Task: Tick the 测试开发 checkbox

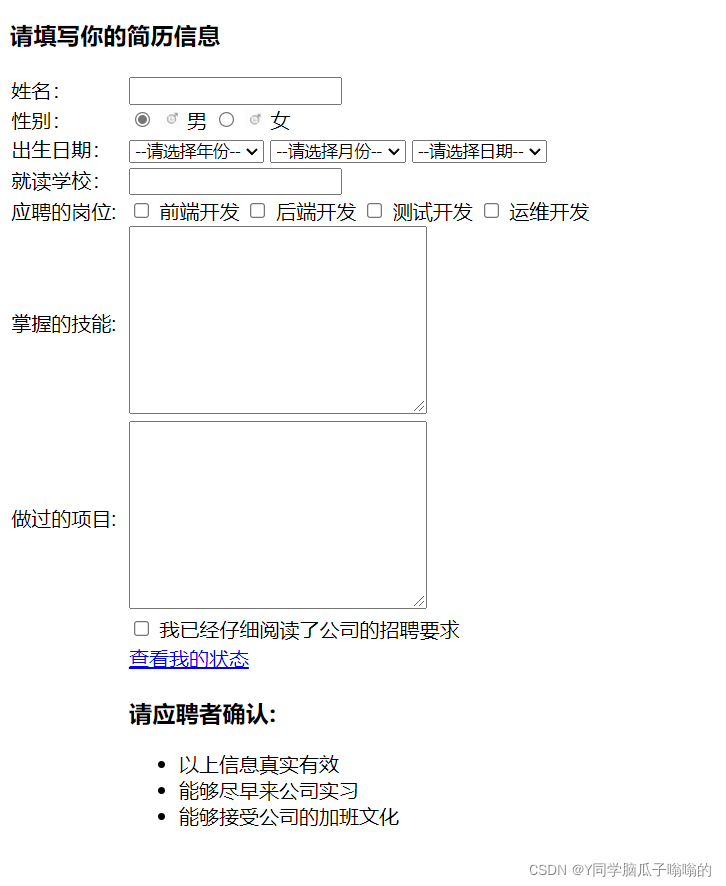Action: (375, 211)
